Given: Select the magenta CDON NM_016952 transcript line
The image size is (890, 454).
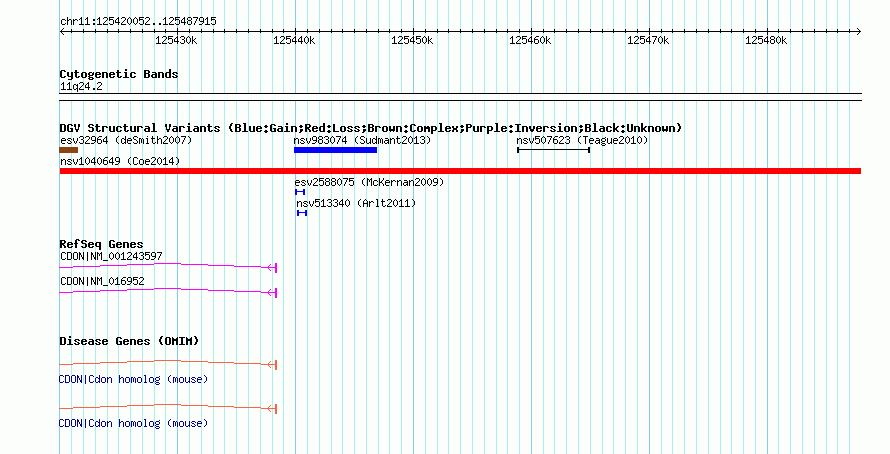Looking at the screenshot, I should [168, 291].
